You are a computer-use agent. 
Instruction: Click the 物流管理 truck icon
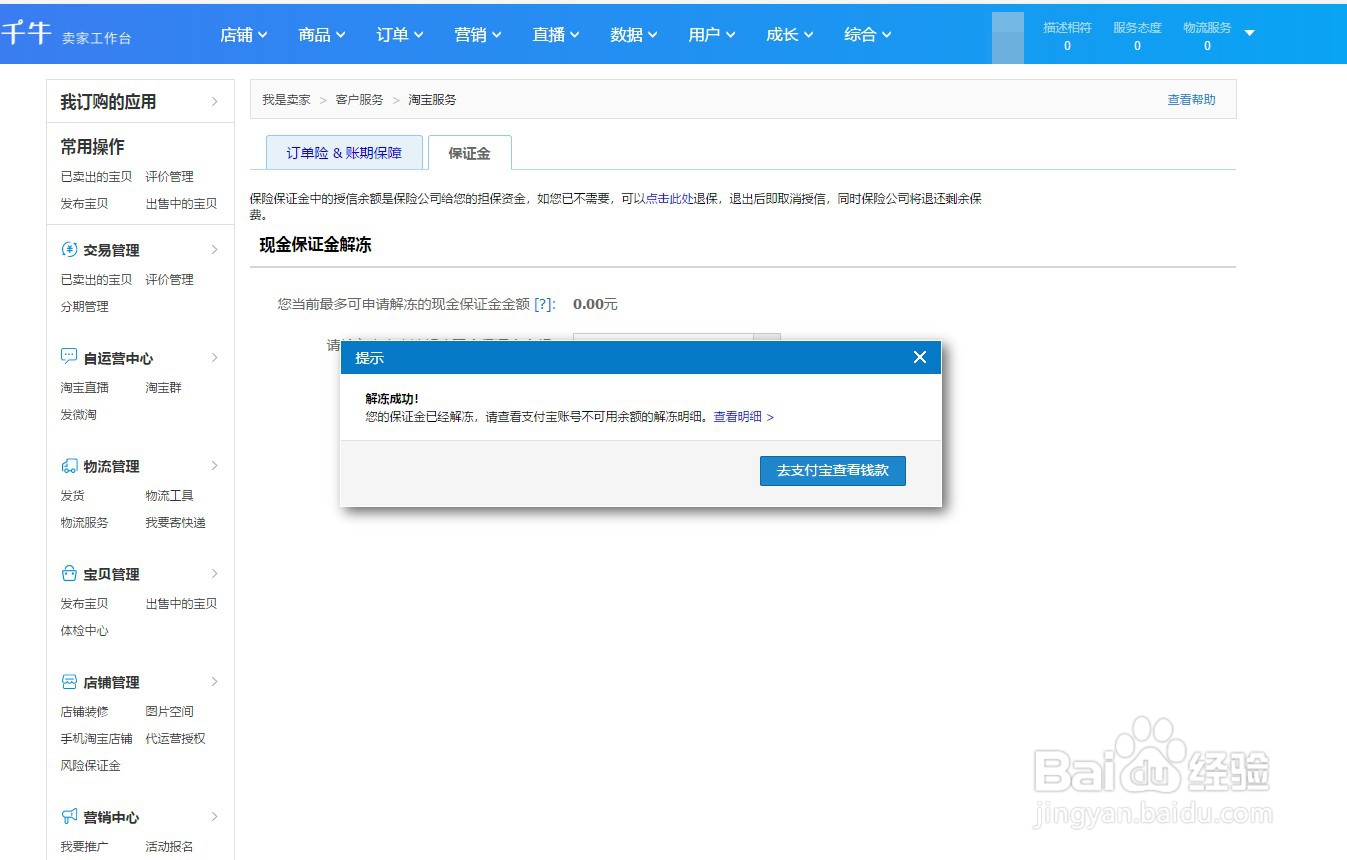coord(69,466)
